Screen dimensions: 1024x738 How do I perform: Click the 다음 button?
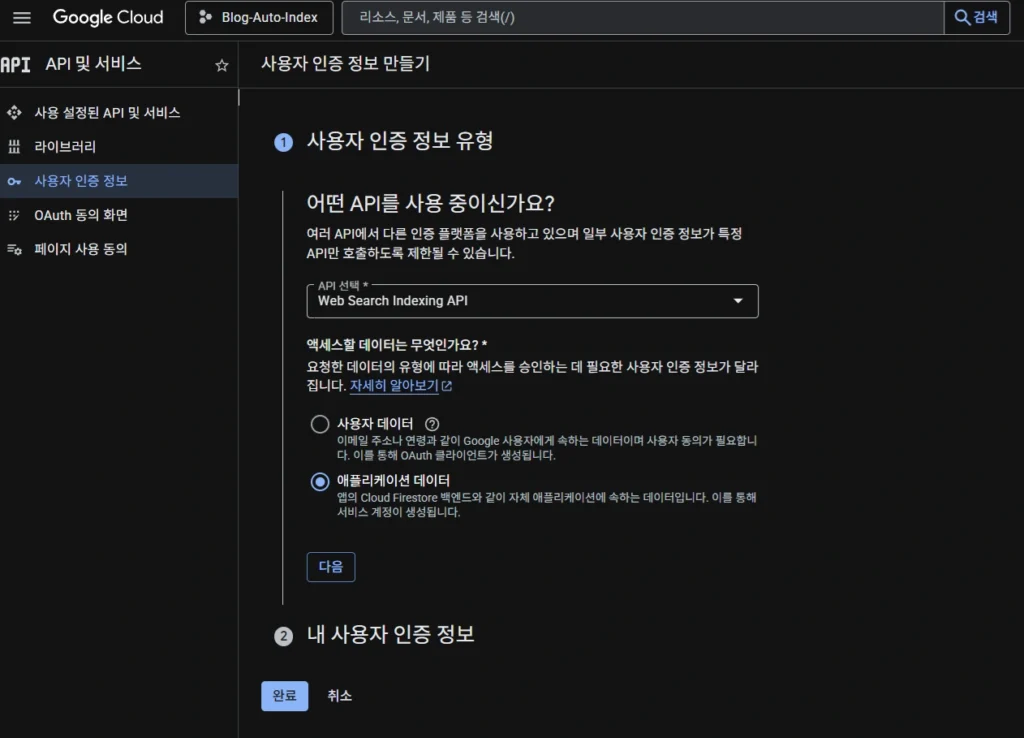(331, 567)
